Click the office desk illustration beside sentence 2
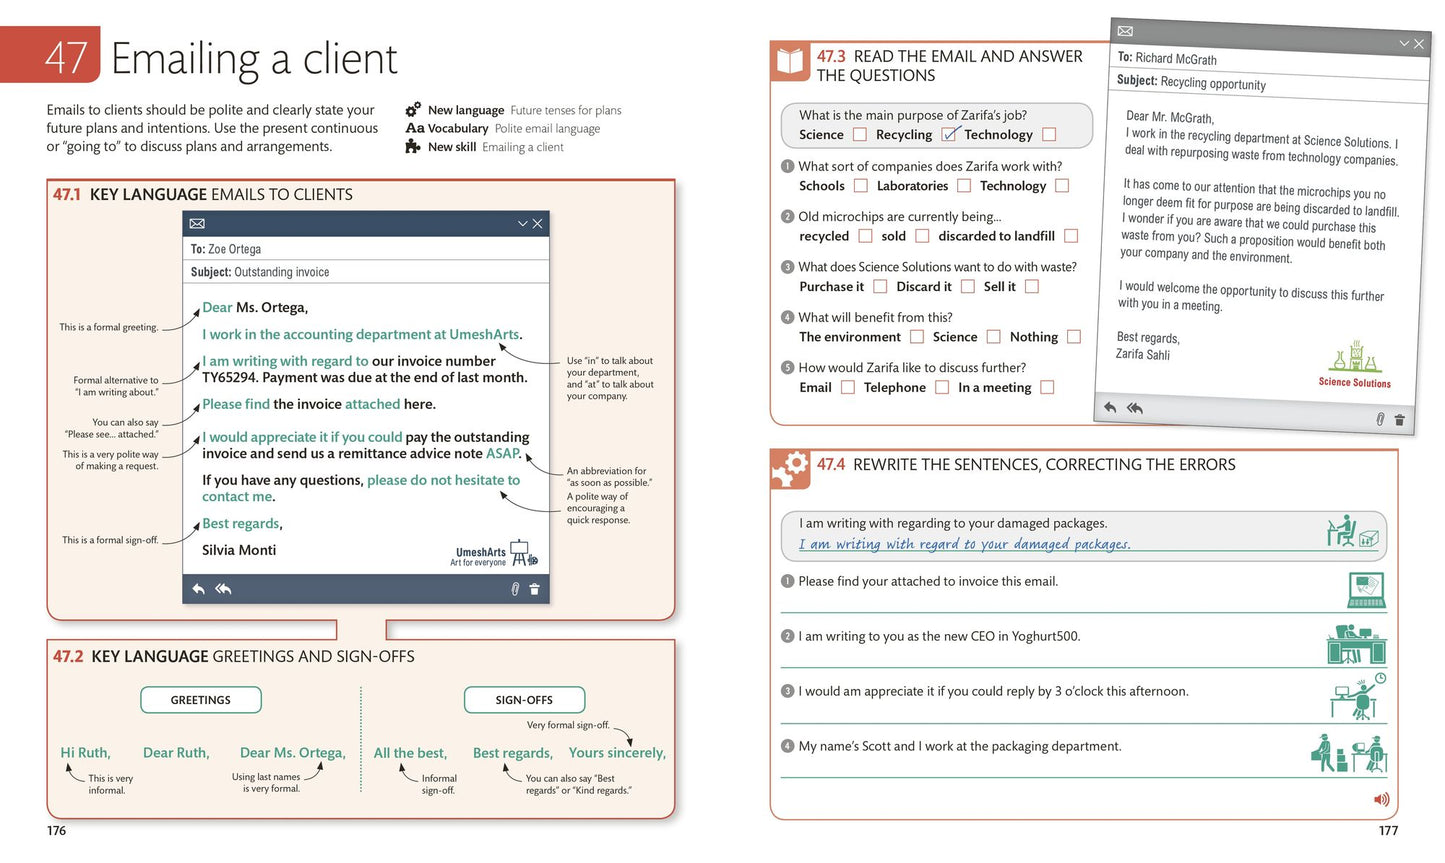 pyautogui.click(x=1357, y=644)
